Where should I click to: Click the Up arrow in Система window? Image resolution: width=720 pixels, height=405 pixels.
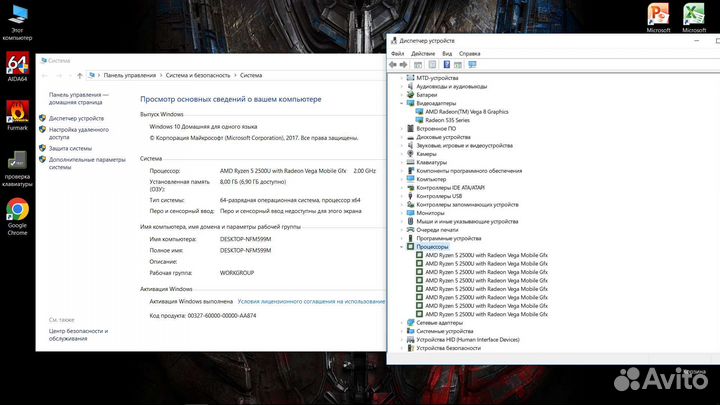pyautogui.click(x=79, y=75)
